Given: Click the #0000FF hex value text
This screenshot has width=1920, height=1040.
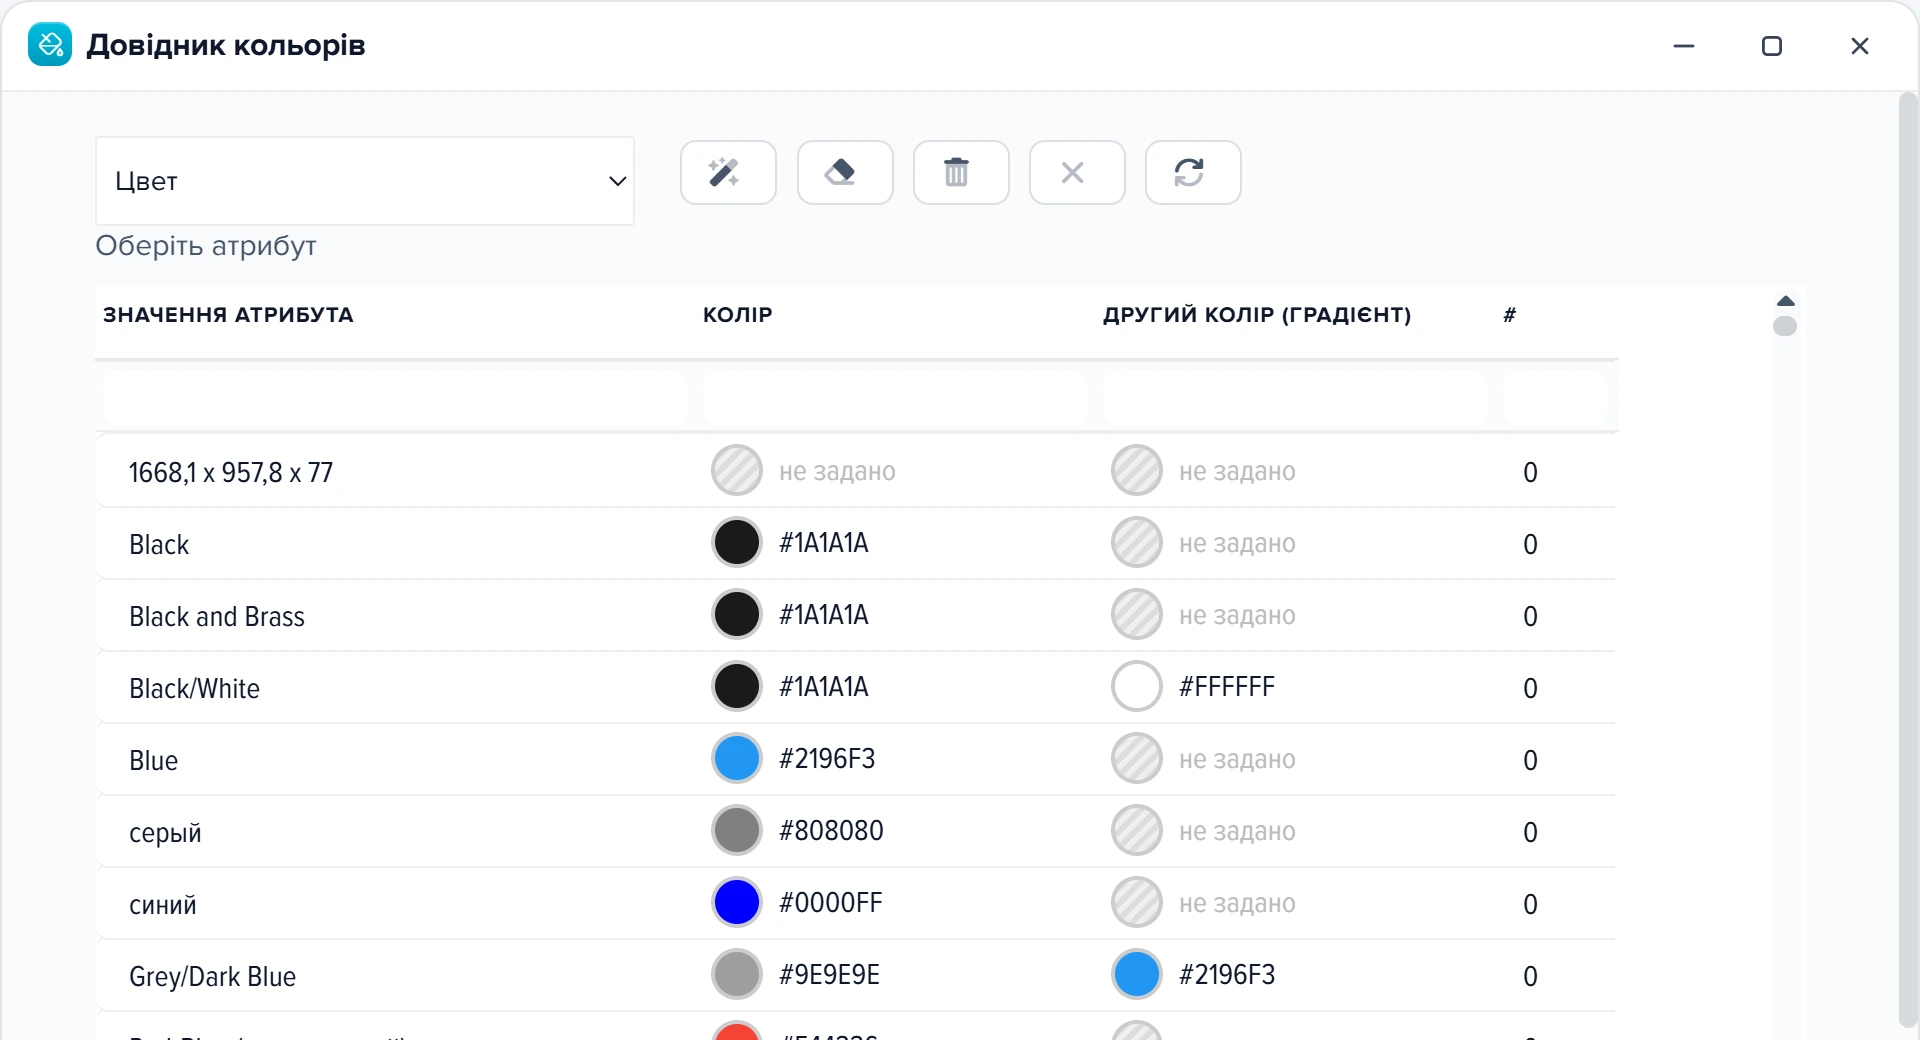Looking at the screenshot, I should [x=831, y=903].
